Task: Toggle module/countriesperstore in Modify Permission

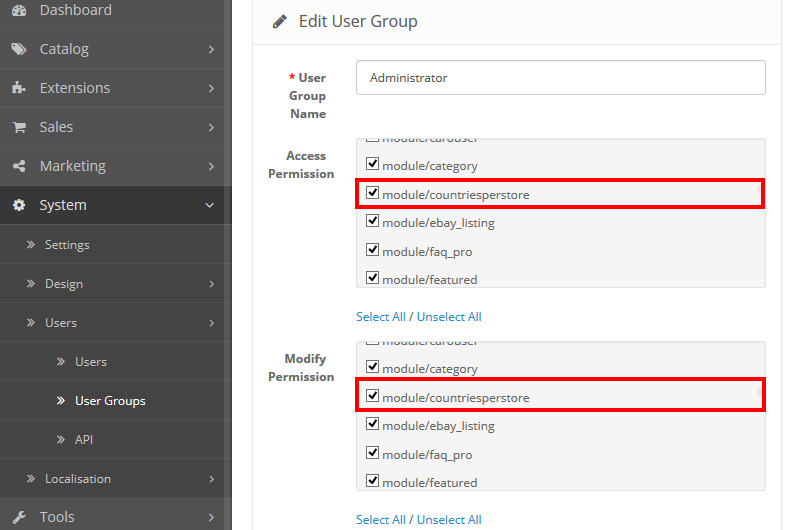Action: 373,396
